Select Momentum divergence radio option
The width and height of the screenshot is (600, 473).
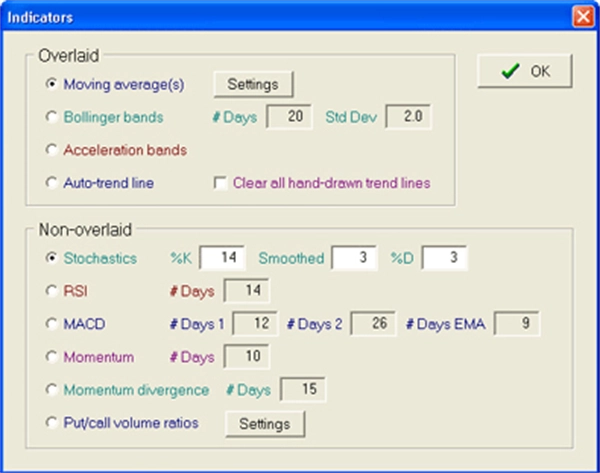52,390
